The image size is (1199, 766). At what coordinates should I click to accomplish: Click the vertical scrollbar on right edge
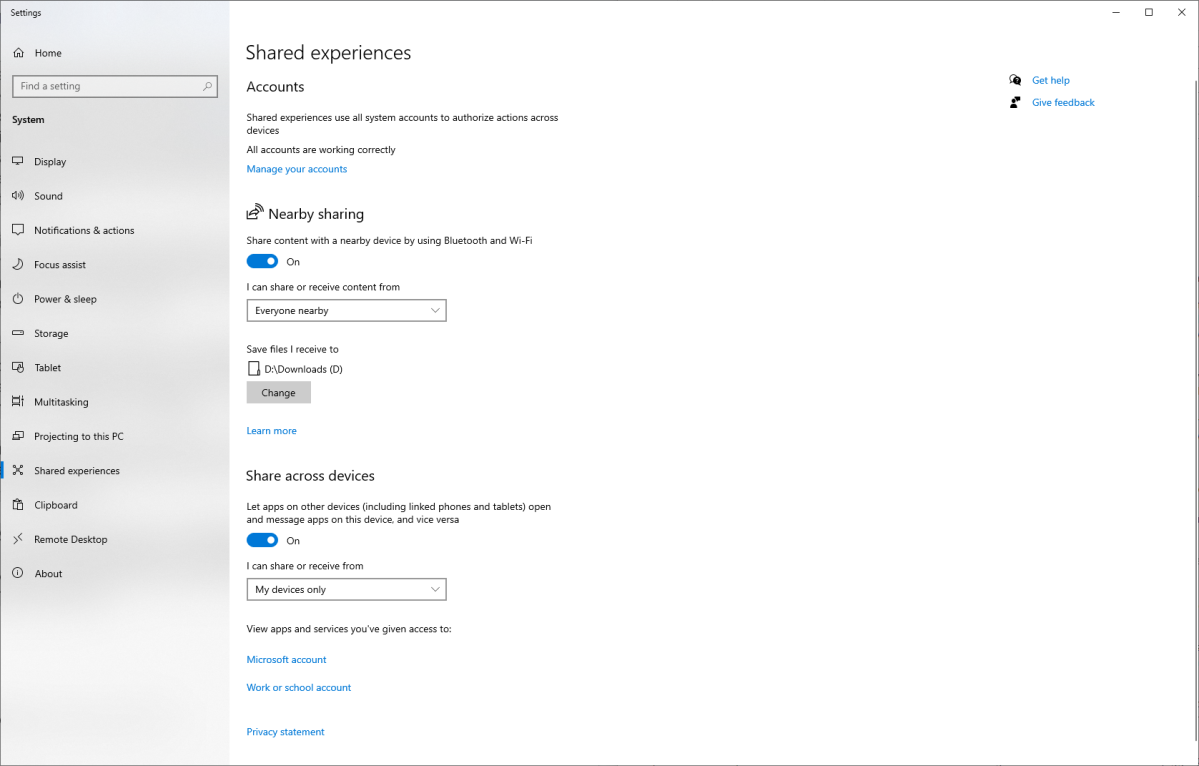1195,413
